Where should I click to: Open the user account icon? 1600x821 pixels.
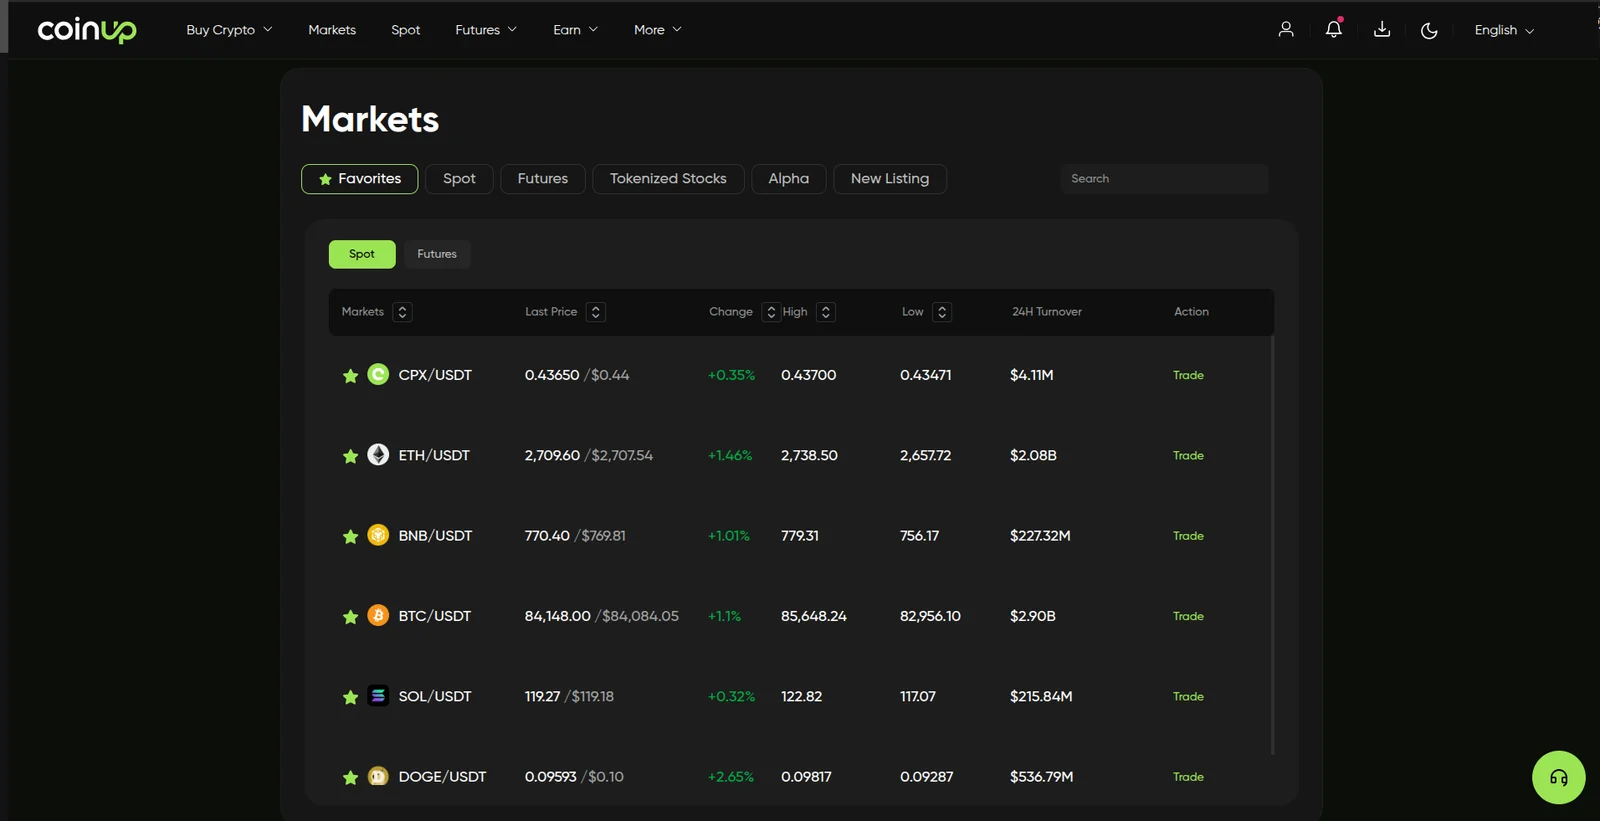[x=1286, y=30]
